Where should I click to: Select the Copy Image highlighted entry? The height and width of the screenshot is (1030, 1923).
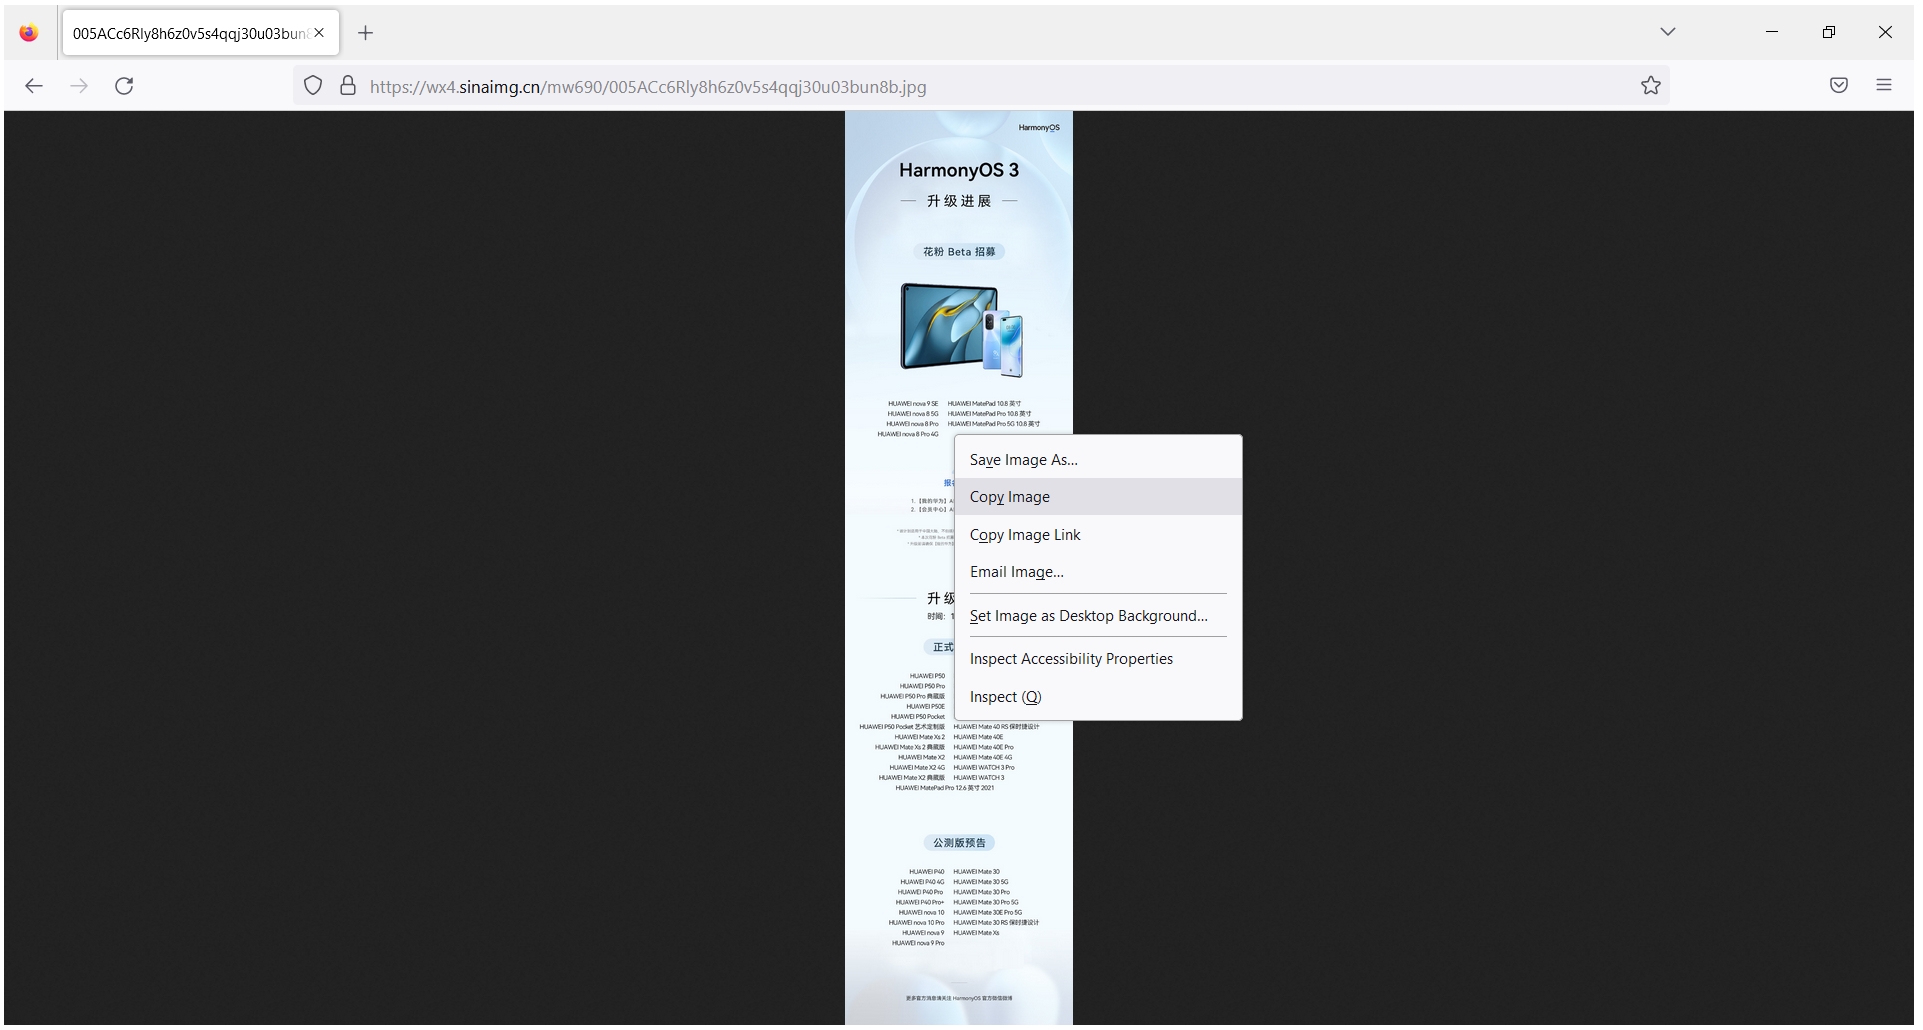(x=1009, y=496)
